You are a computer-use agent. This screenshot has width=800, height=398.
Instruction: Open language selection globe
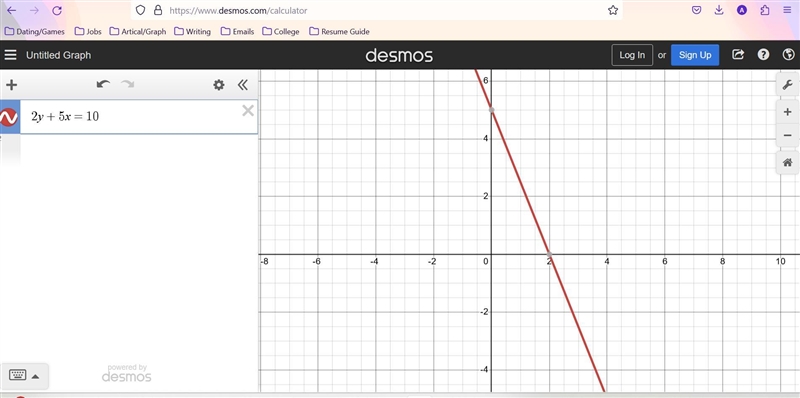(788, 55)
